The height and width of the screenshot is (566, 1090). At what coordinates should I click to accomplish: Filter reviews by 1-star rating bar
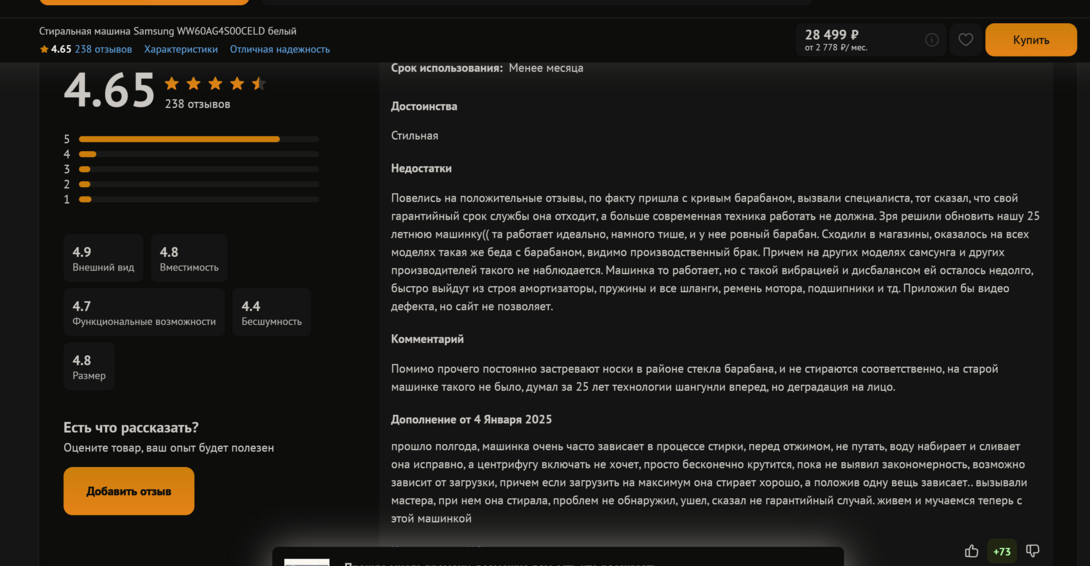pos(198,199)
